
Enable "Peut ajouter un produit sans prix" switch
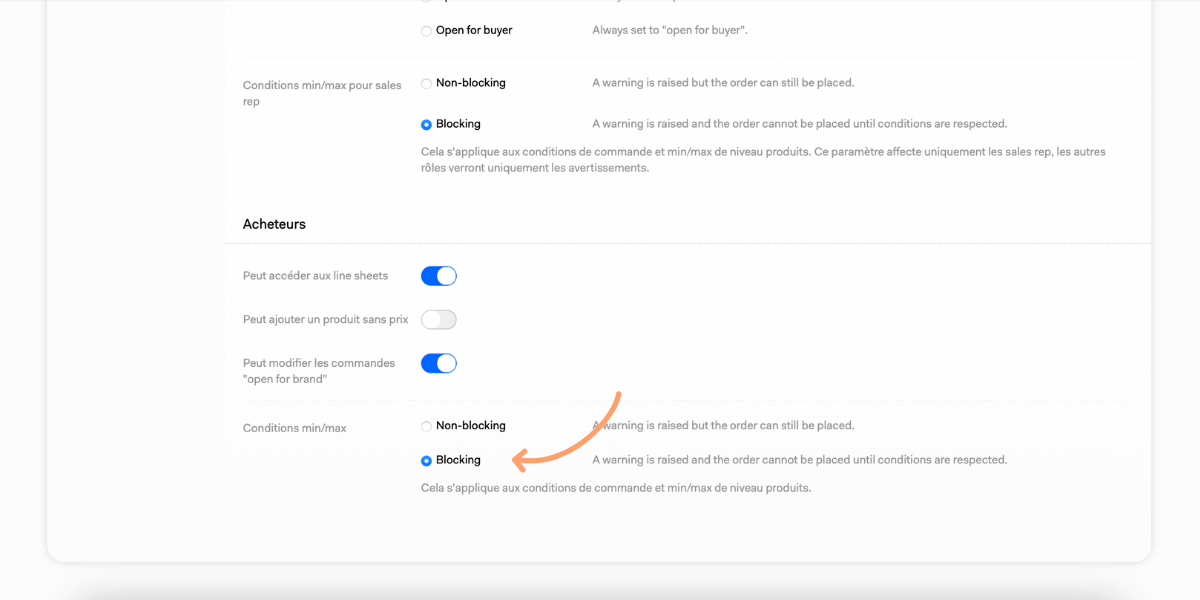438,320
